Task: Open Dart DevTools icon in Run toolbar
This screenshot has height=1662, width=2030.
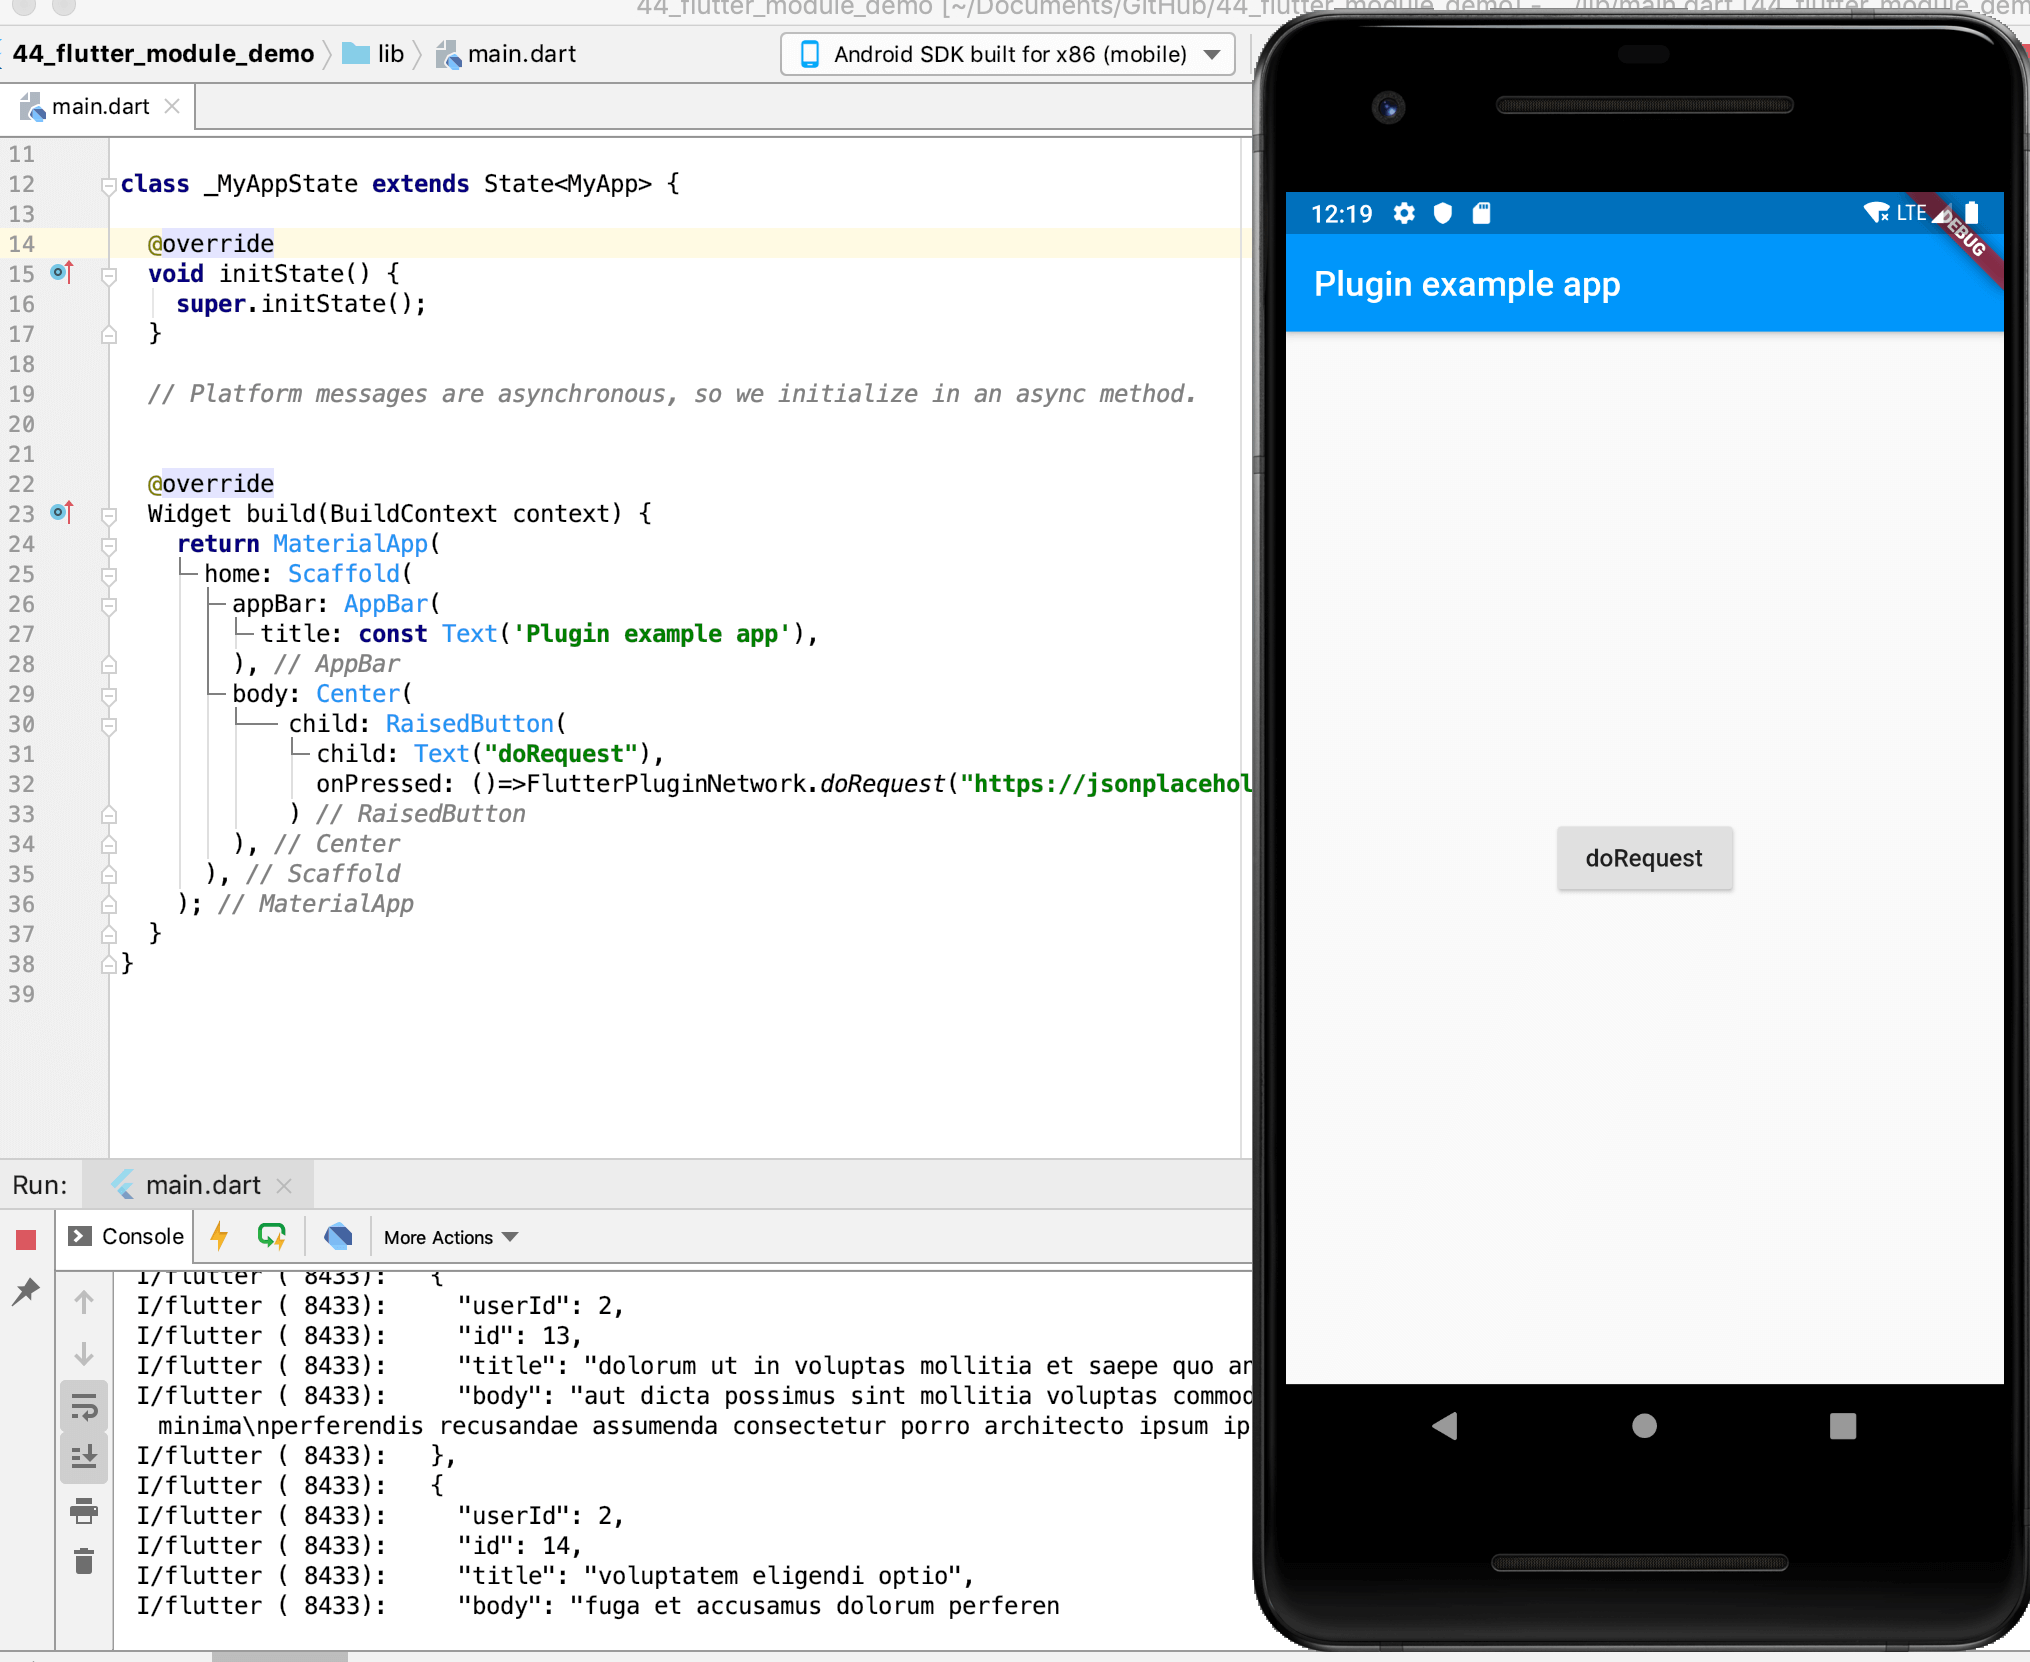Action: coord(338,1236)
